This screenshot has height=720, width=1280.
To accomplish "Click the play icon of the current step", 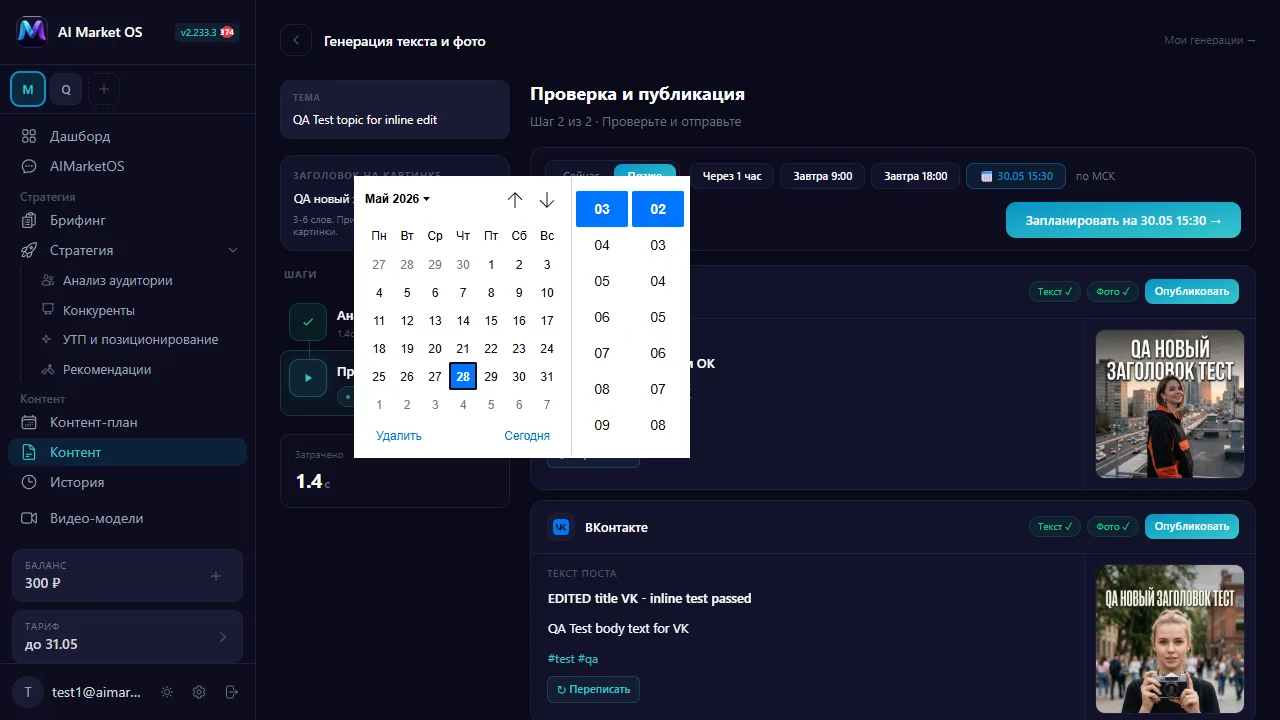I will pos(308,378).
